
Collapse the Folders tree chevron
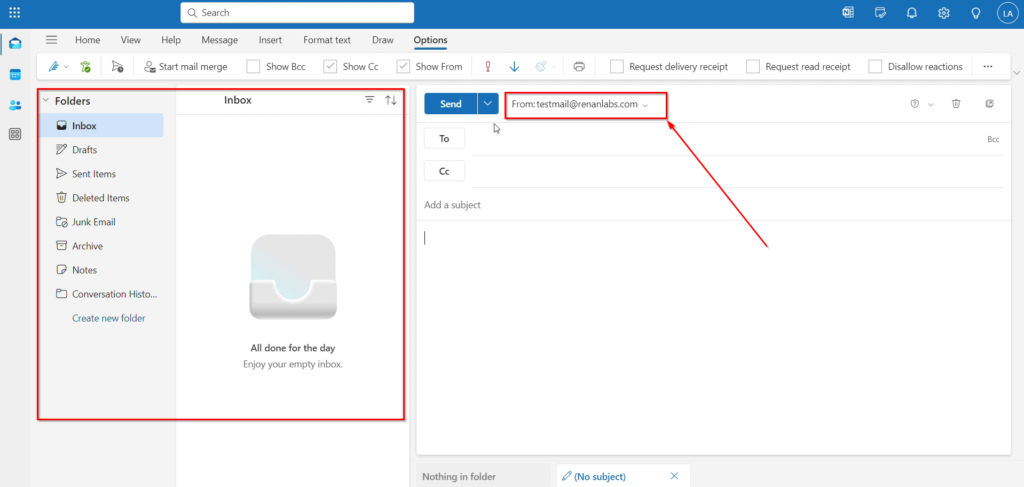click(x=46, y=101)
